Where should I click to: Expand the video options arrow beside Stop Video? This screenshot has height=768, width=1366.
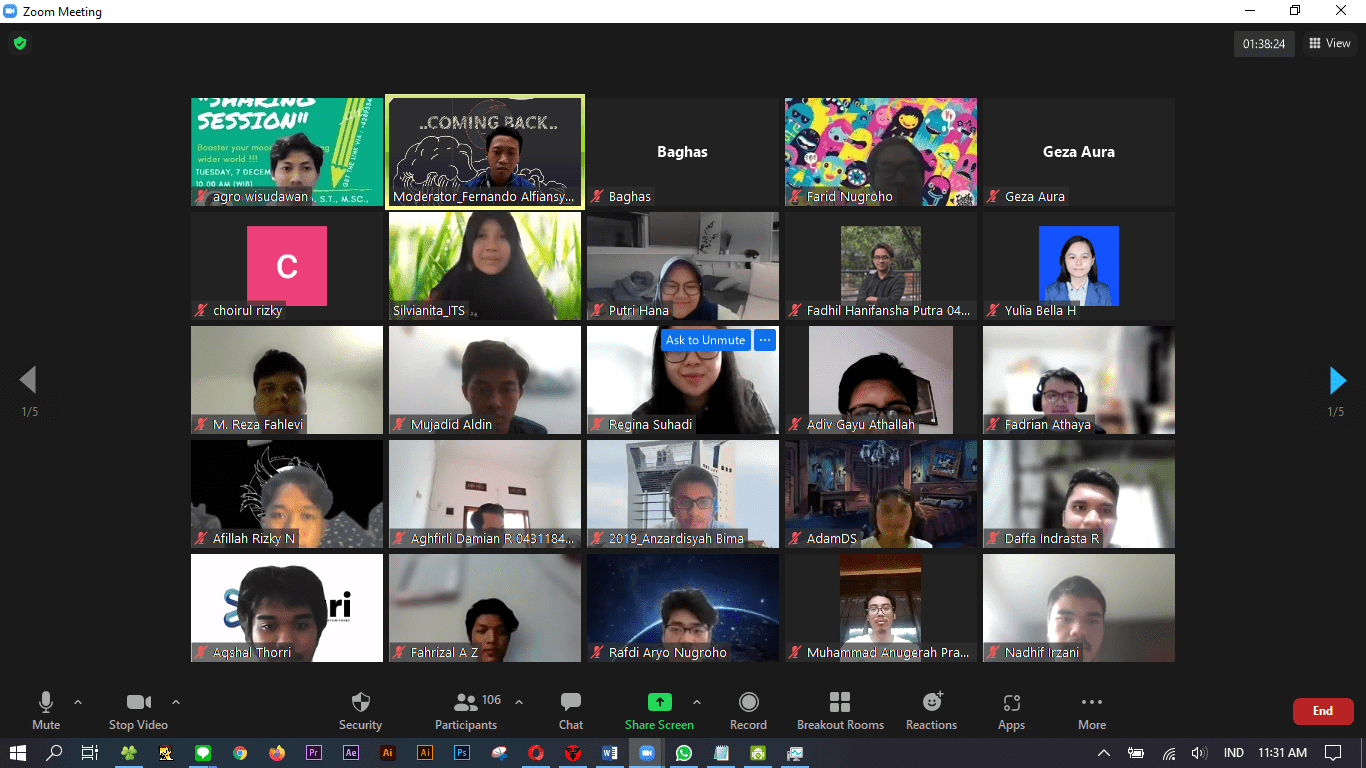[x=176, y=702]
